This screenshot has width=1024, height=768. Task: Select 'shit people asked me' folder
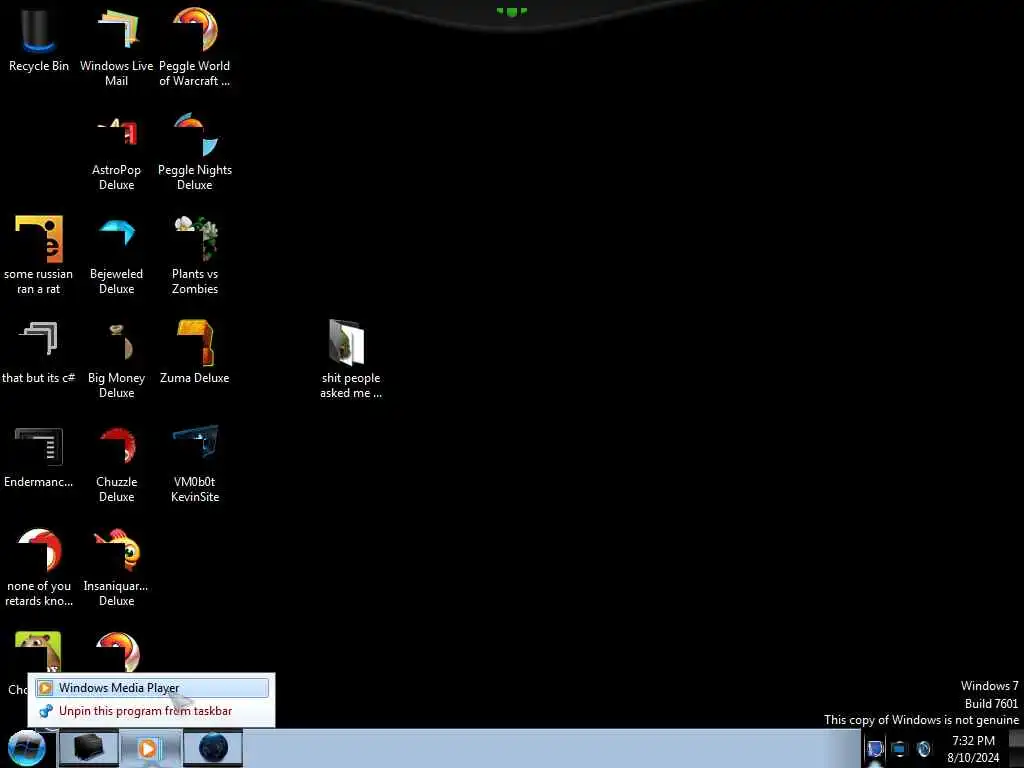[x=351, y=359]
